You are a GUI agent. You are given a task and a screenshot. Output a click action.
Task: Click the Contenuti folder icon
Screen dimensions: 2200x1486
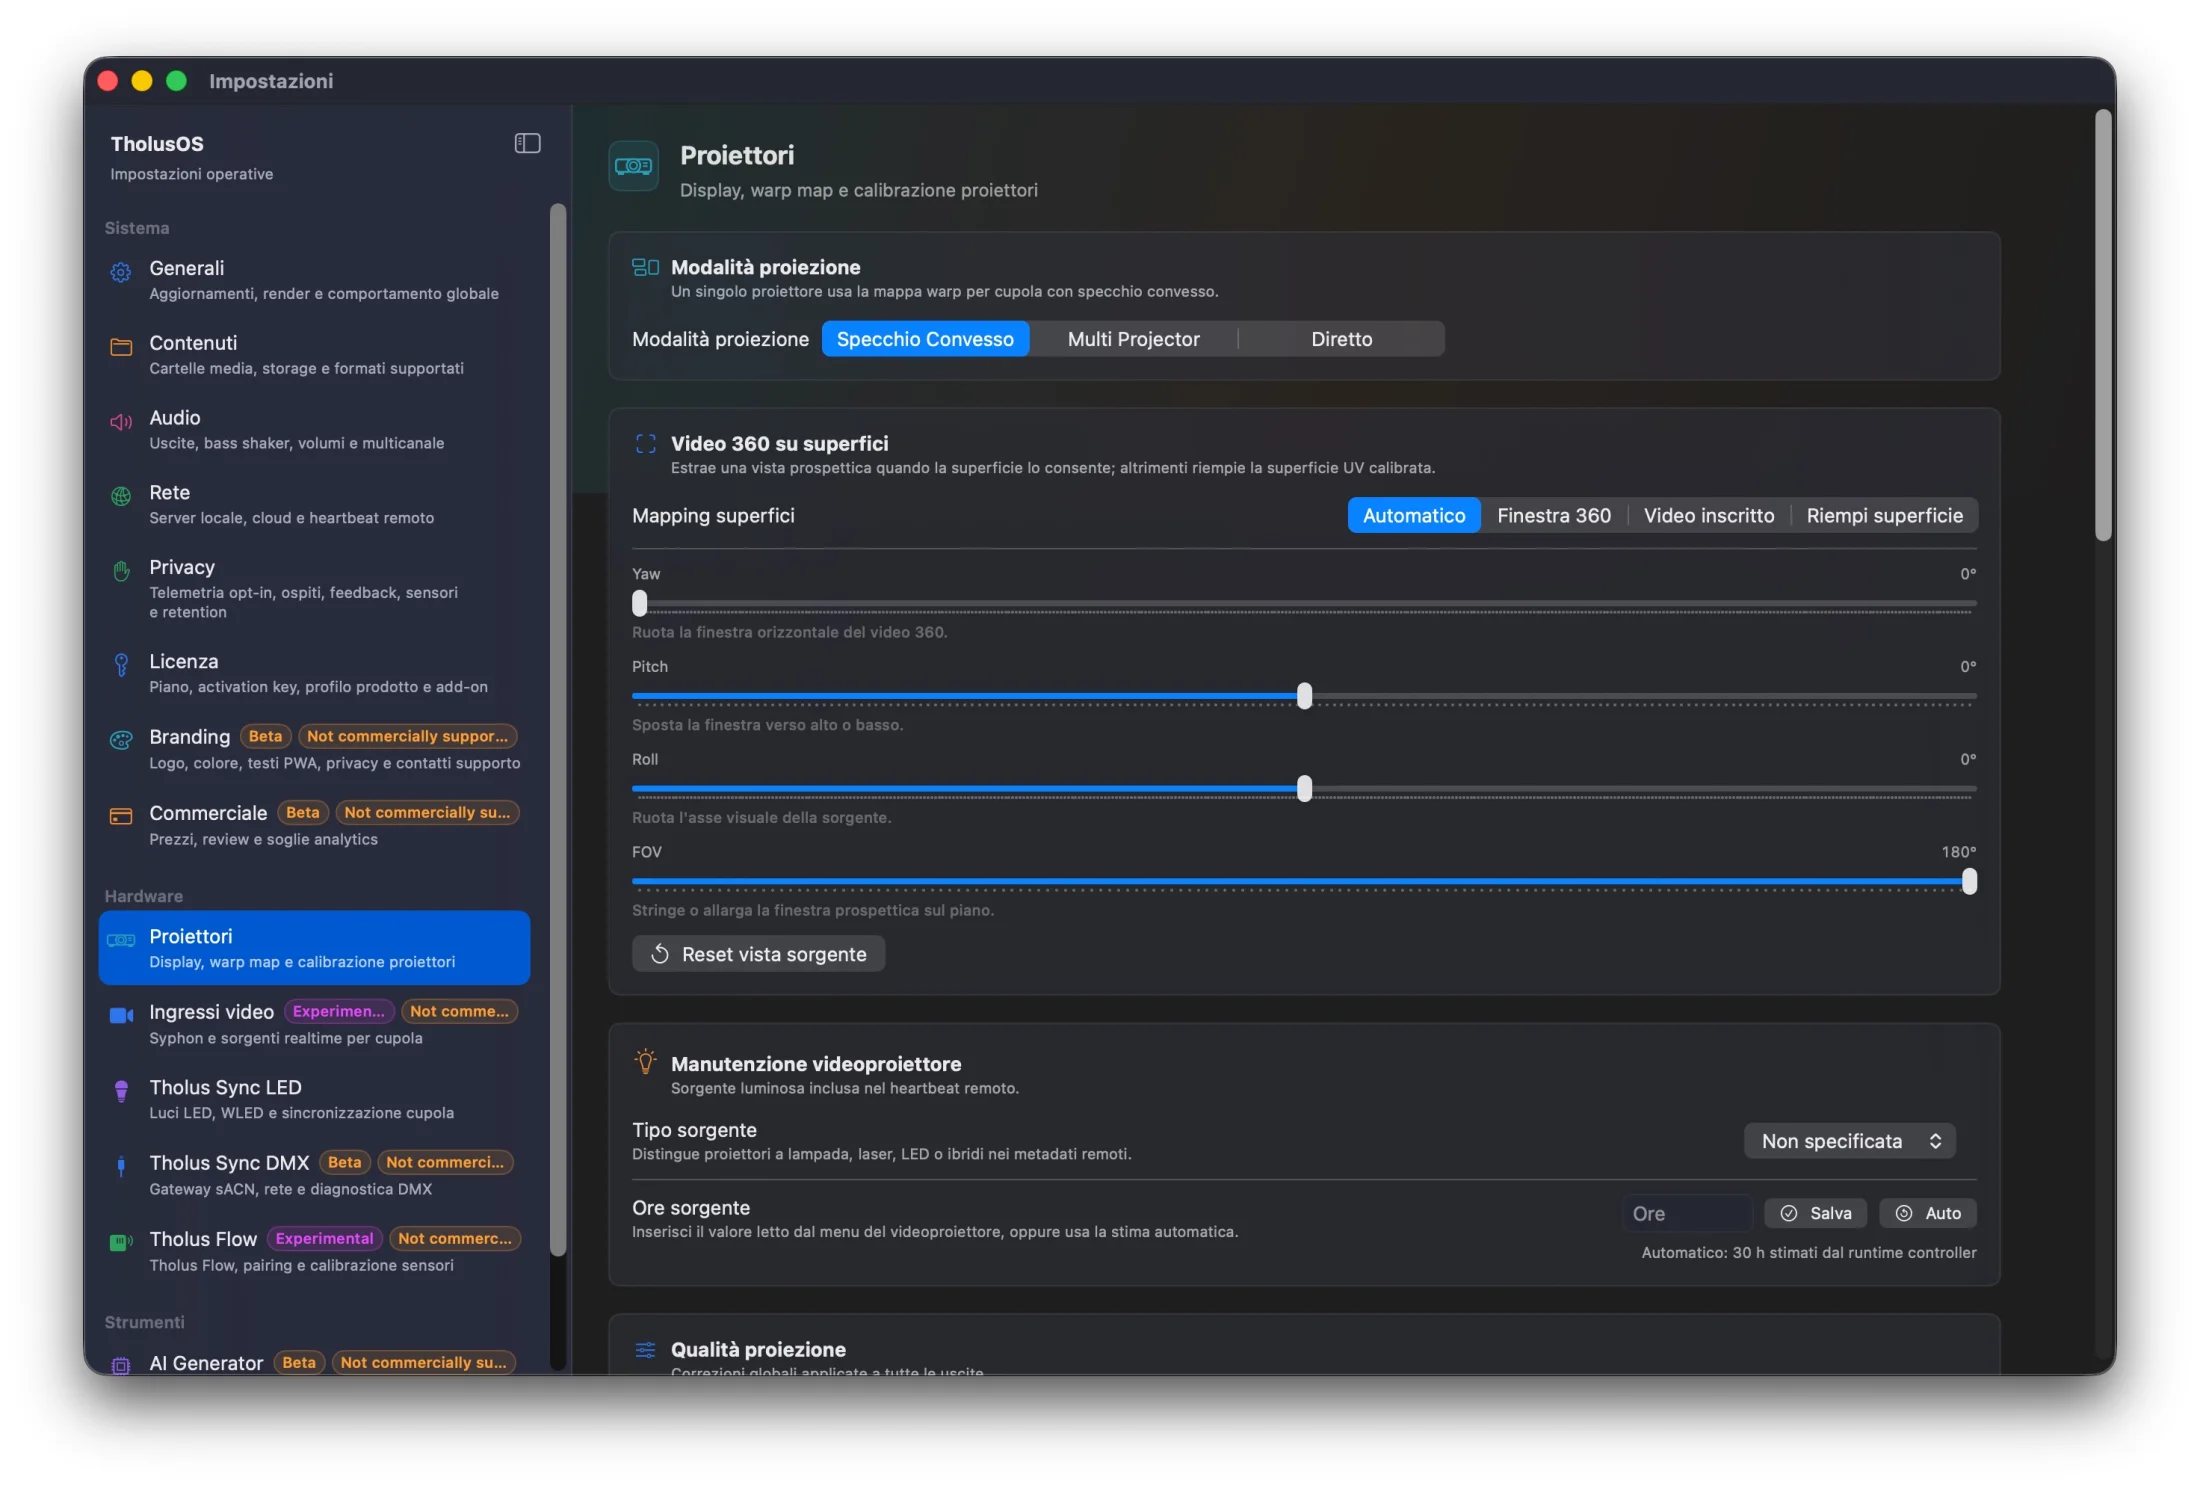[x=121, y=347]
